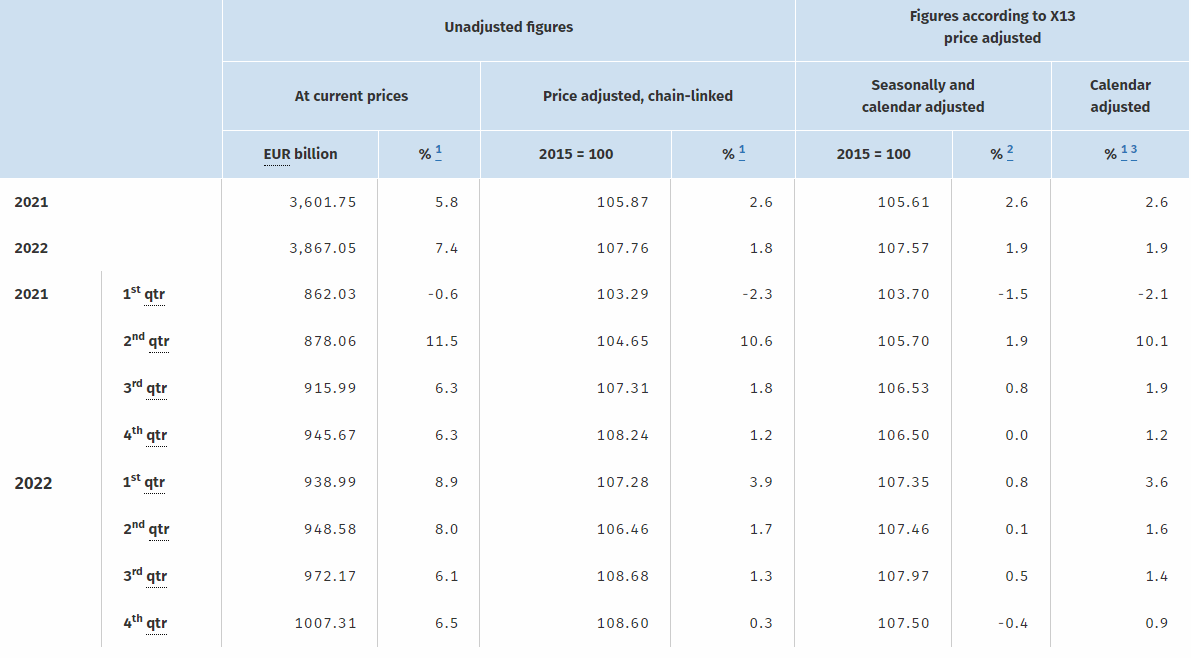The image size is (1191, 658).
Task: Click the 2021 annual row label
Action: coord(31,202)
